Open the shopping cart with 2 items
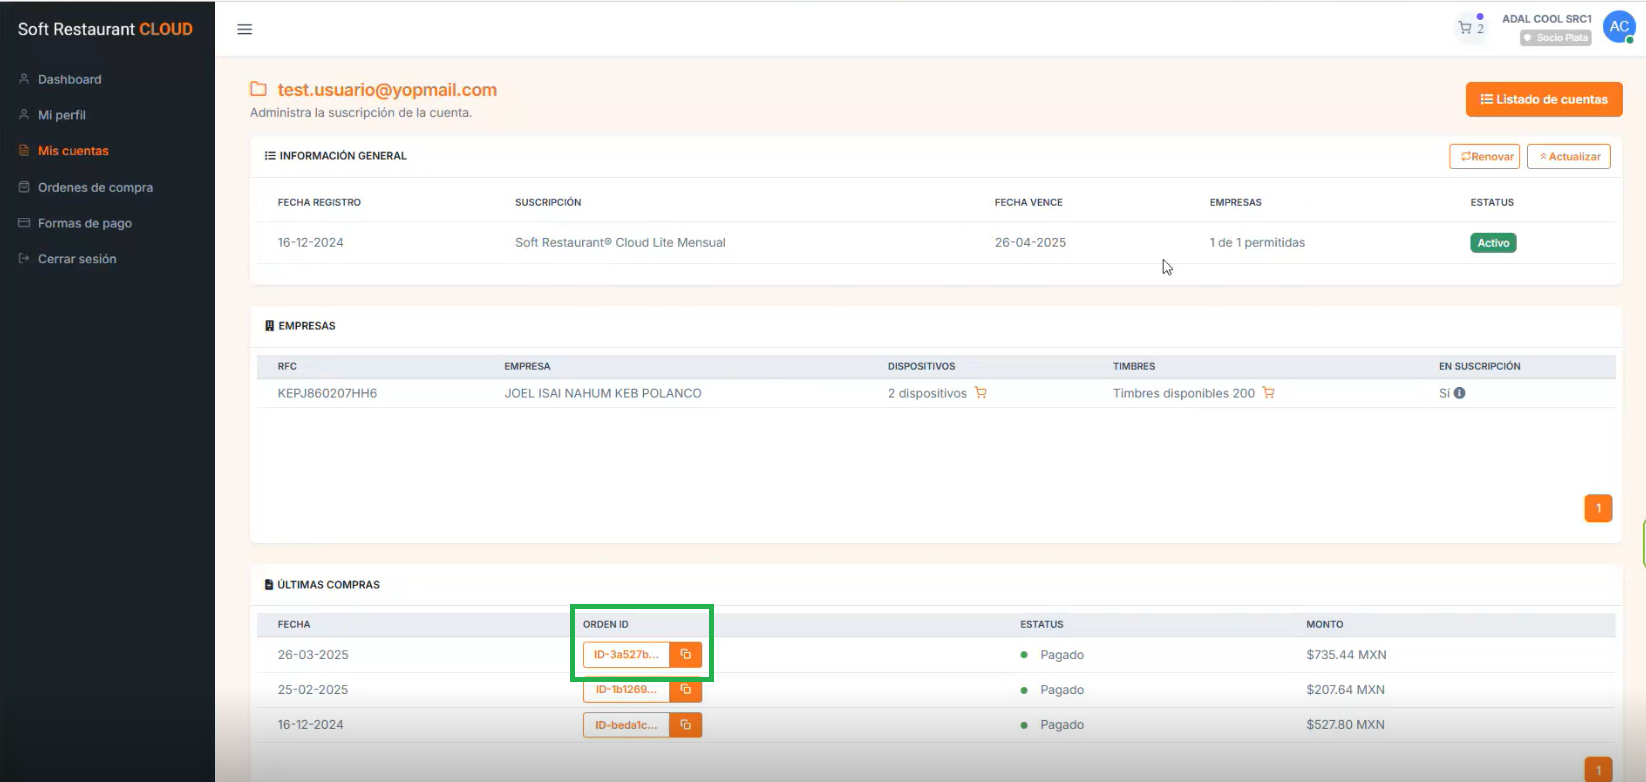 [x=1471, y=28]
